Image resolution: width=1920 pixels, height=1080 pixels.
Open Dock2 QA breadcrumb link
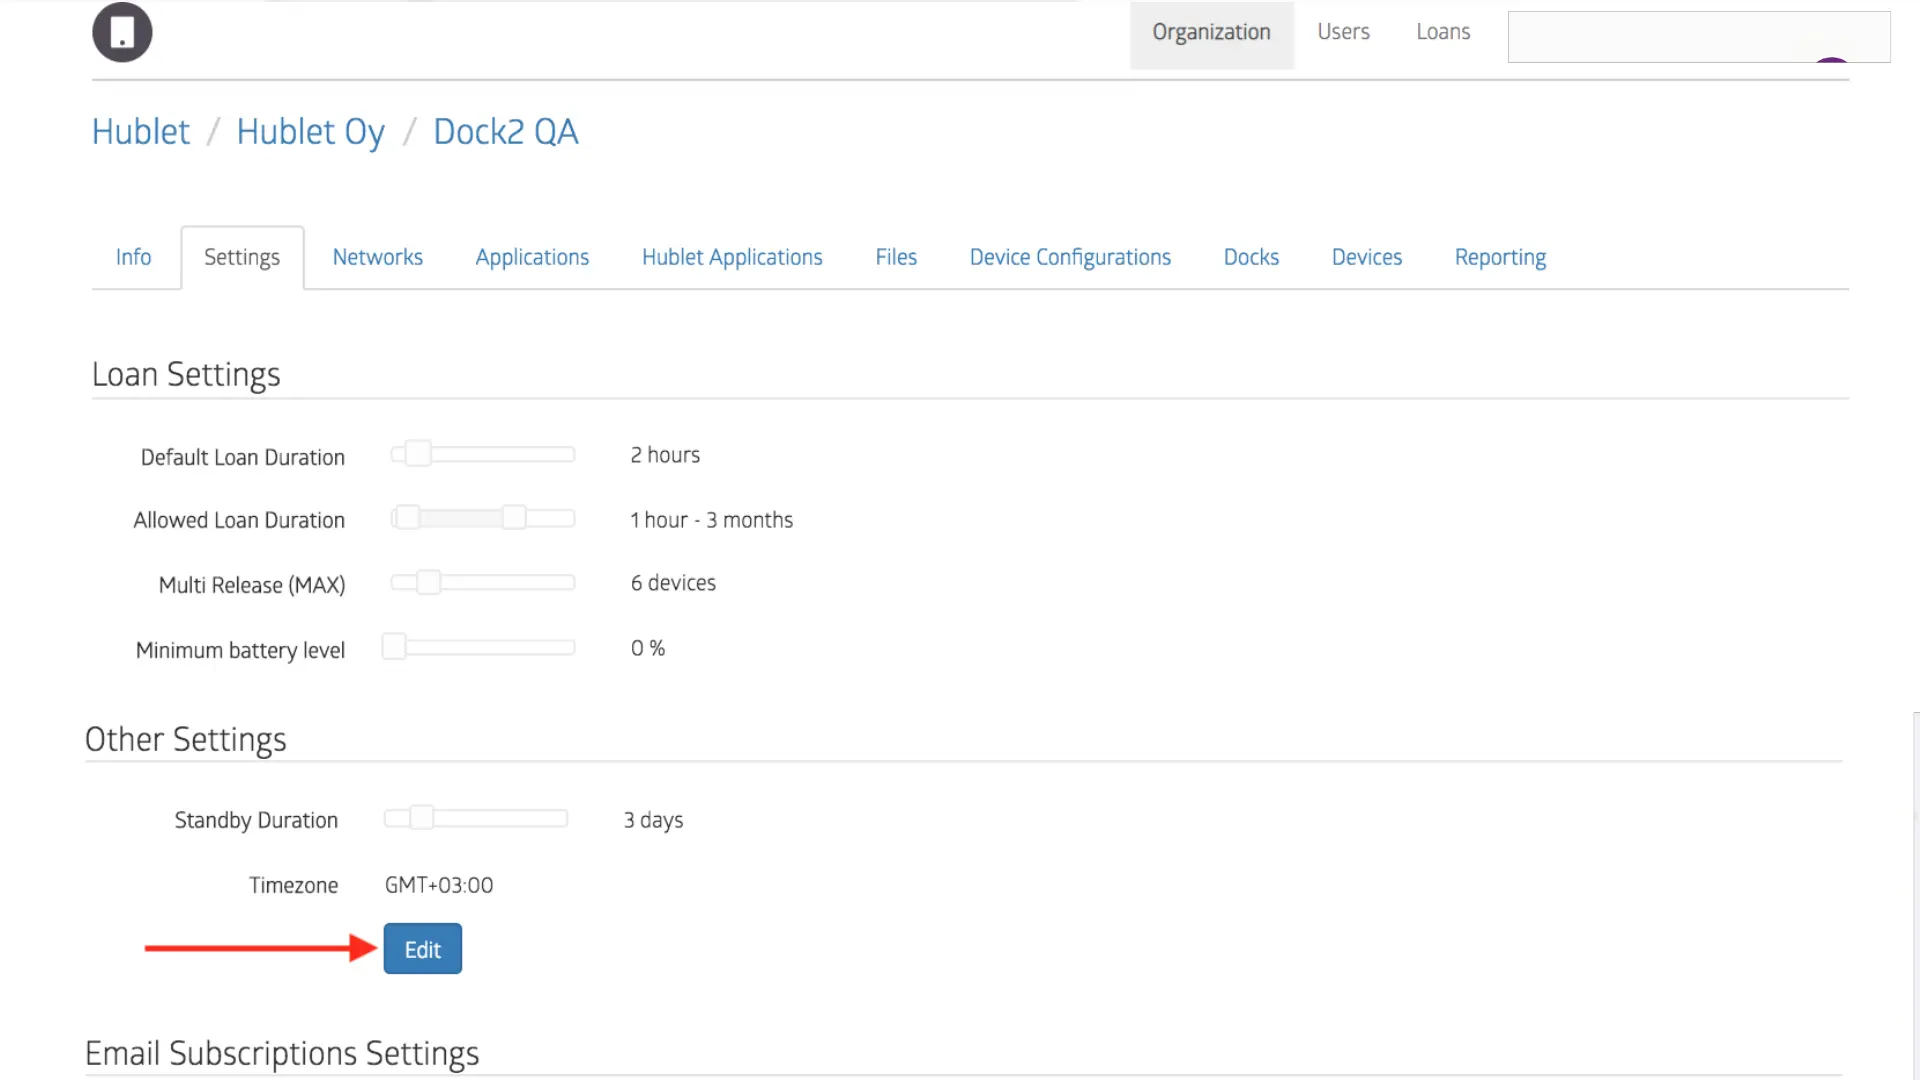click(505, 132)
